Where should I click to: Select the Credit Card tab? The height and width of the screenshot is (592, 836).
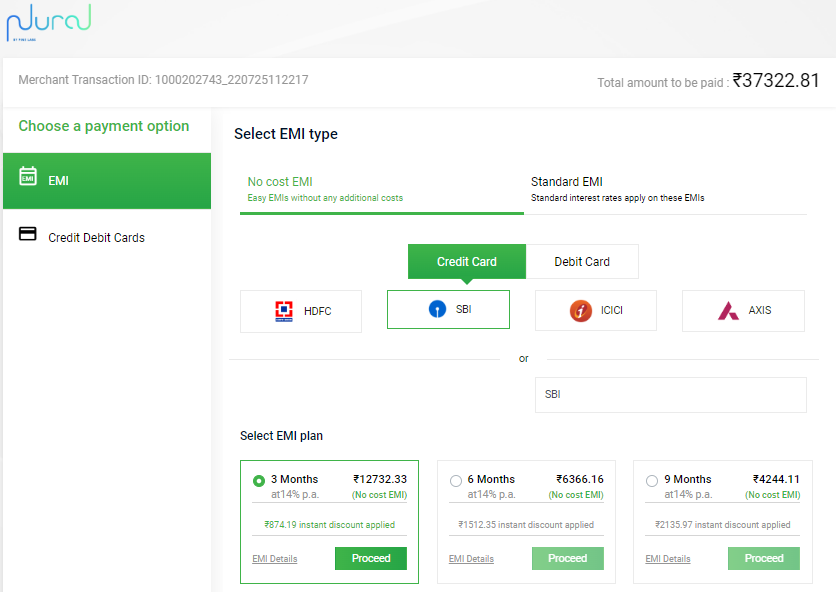(x=467, y=261)
